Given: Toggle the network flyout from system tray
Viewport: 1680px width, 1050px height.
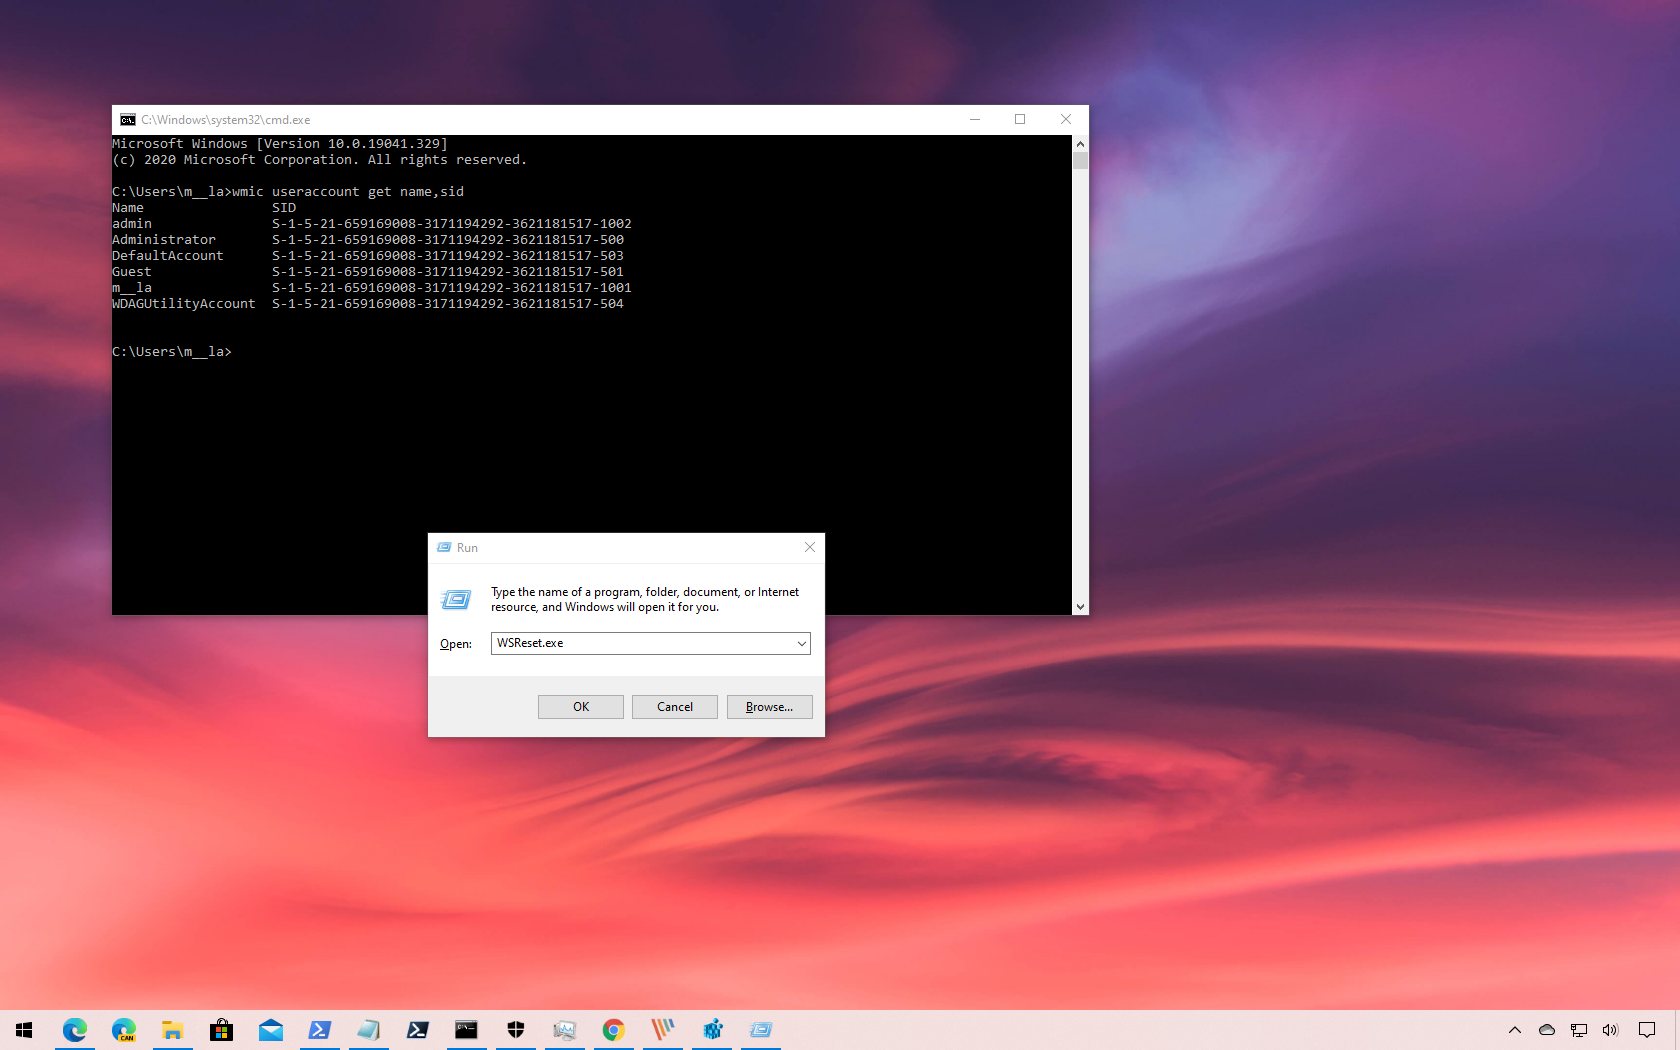Looking at the screenshot, I should click(1579, 1030).
